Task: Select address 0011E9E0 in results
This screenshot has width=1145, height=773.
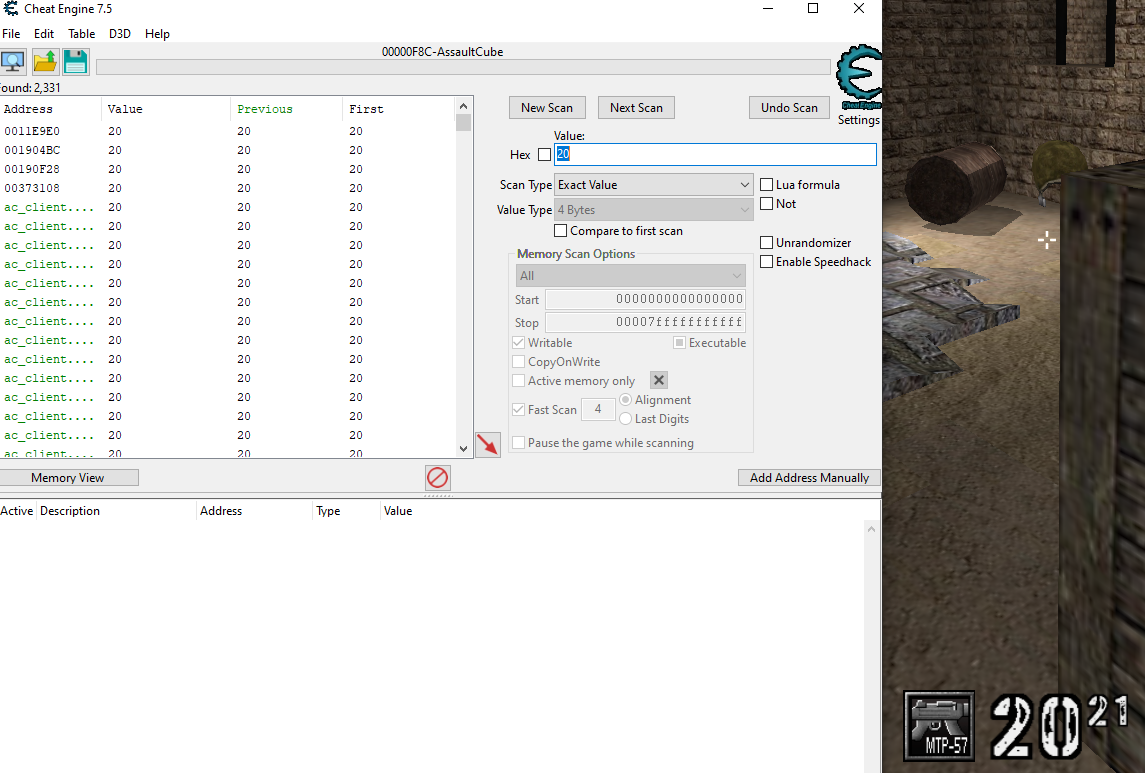Action: pos(32,131)
